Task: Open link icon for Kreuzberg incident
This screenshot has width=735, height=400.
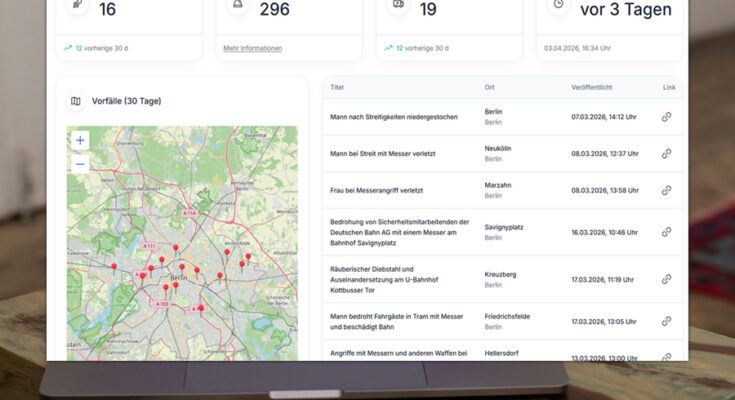Action: [x=667, y=279]
